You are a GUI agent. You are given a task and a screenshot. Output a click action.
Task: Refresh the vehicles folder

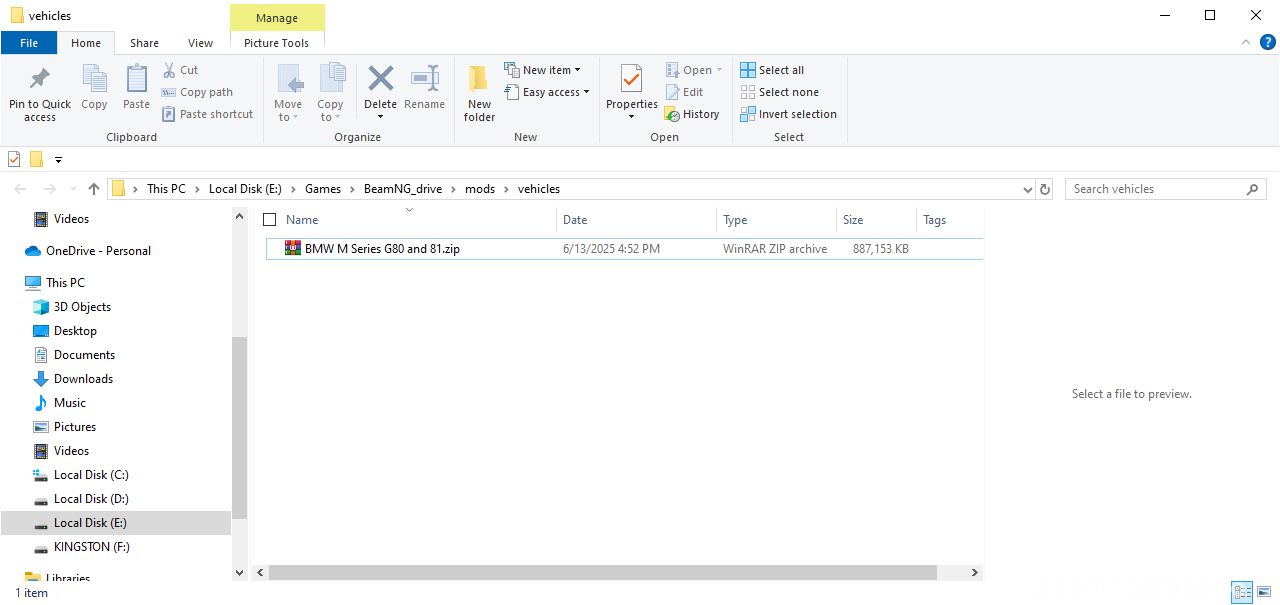pos(1045,189)
